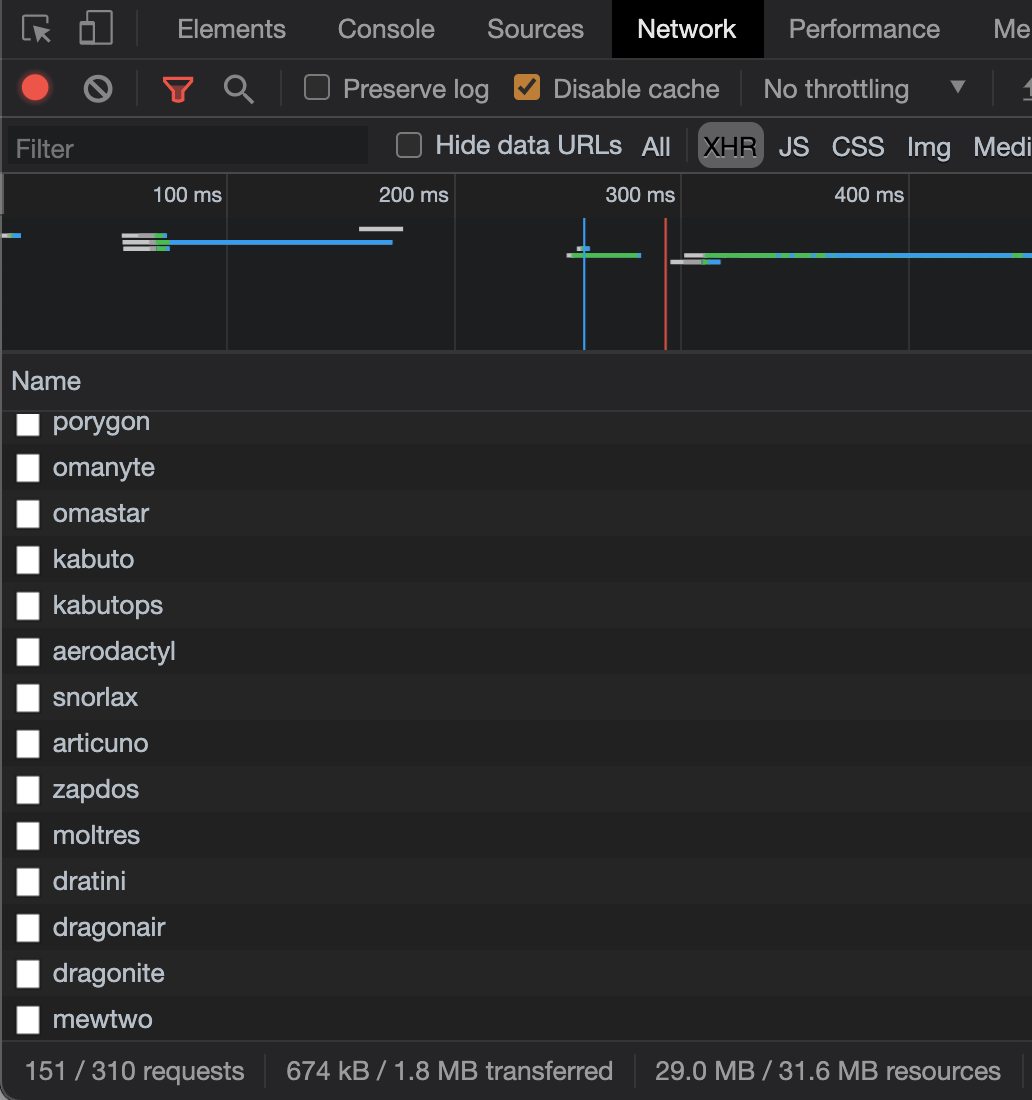The width and height of the screenshot is (1032, 1100).
Task: Switch to the Console tab
Action: click(x=386, y=29)
